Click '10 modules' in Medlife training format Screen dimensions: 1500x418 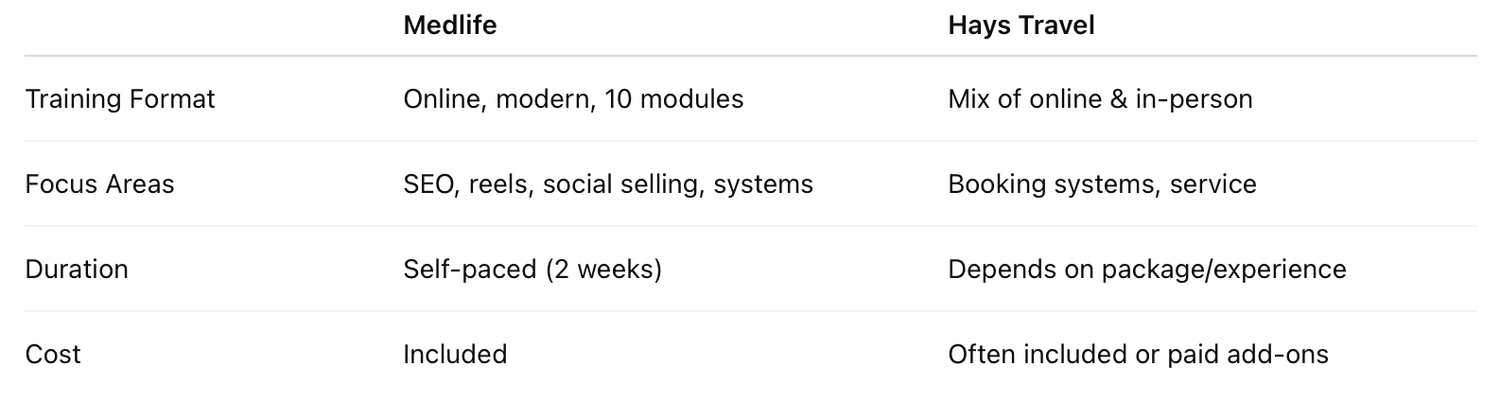pyautogui.click(x=674, y=99)
